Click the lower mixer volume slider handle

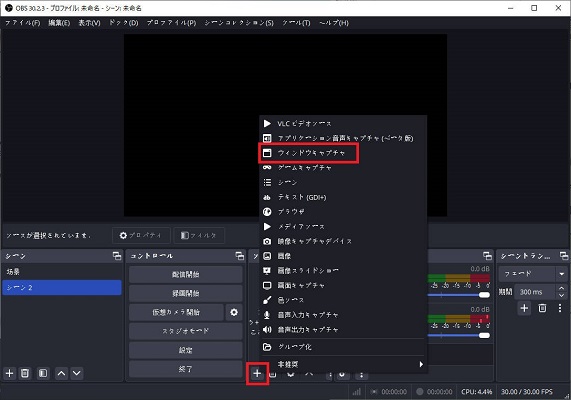click(x=484, y=336)
